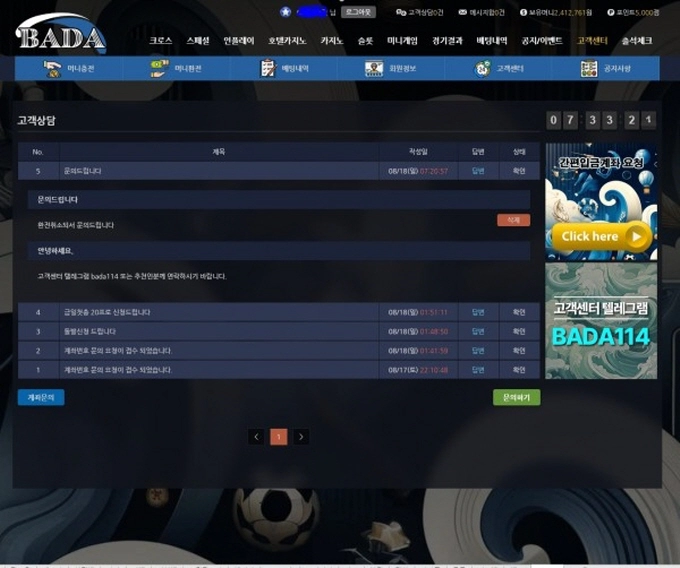The height and width of the screenshot is (568, 680).
Task: Click the star badge beside username
Action: click(x=285, y=12)
